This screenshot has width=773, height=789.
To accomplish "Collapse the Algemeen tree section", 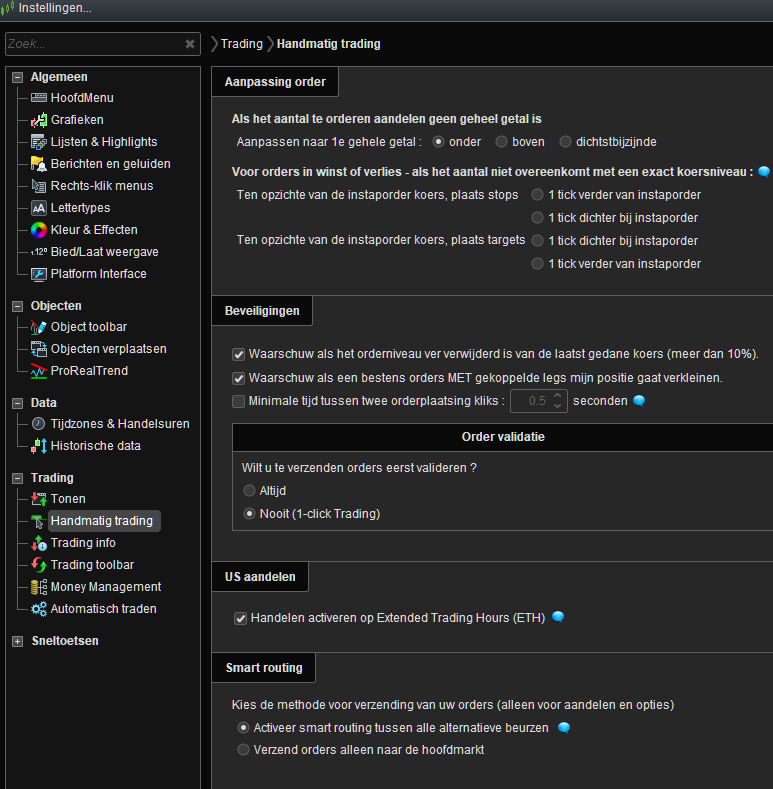I will pos(17,77).
